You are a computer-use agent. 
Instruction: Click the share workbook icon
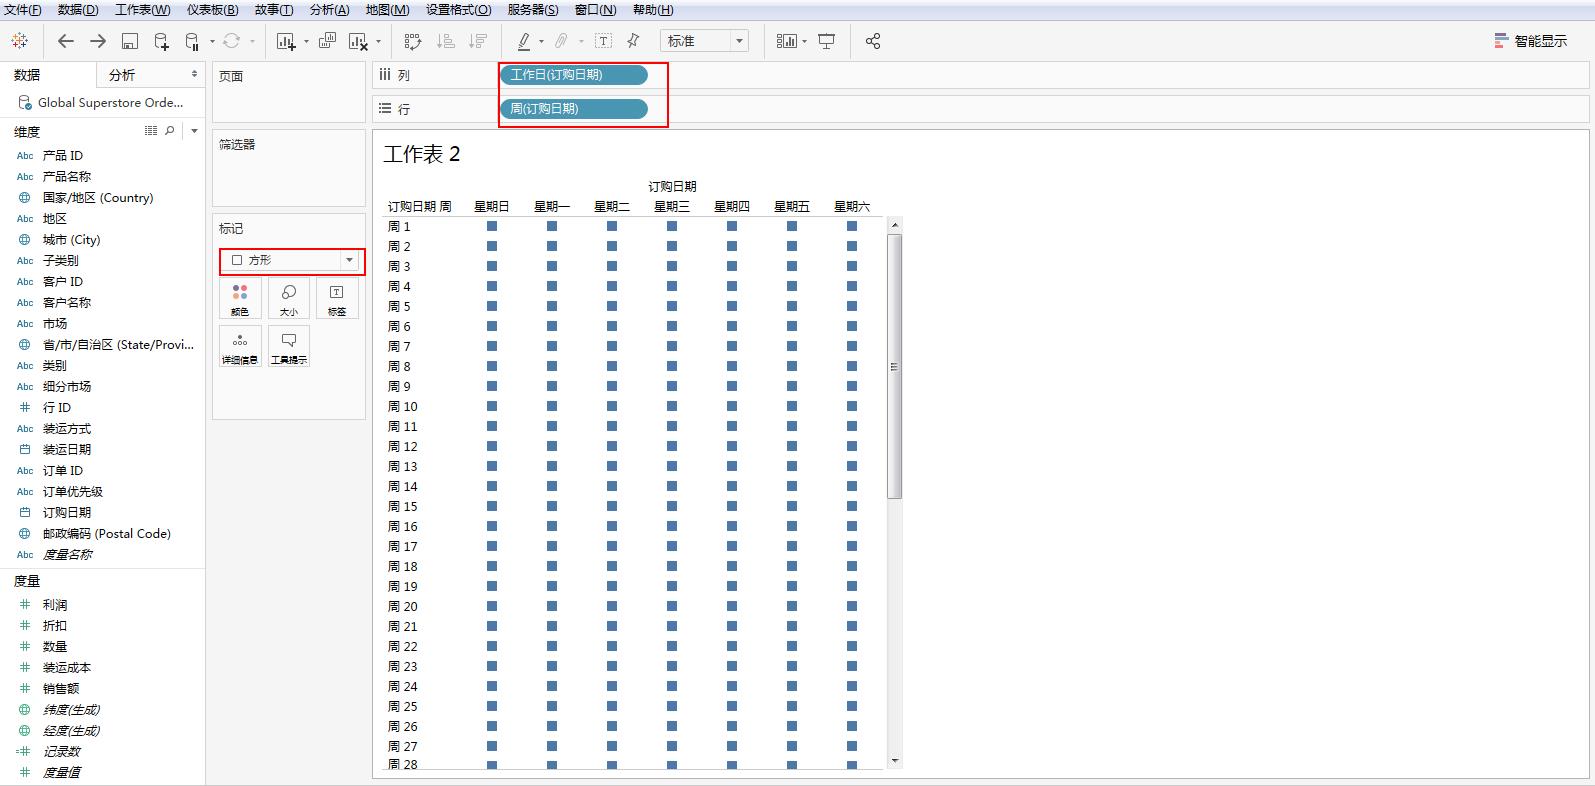873,41
